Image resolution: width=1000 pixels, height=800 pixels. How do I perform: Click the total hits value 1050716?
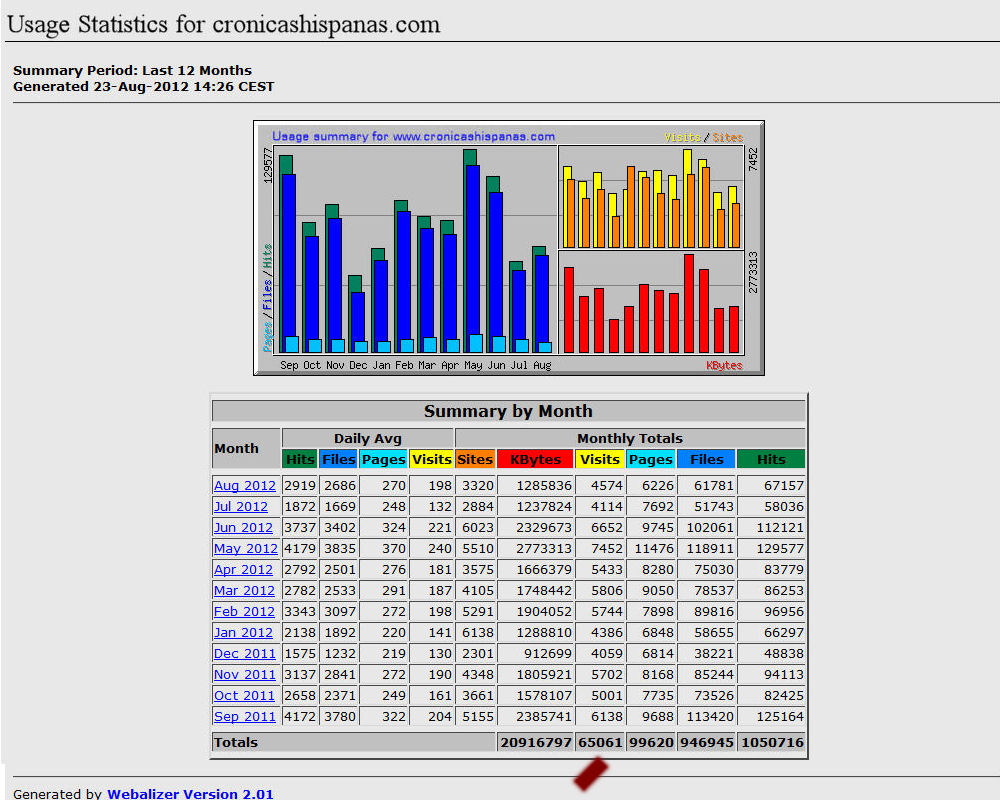pyautogui.click(x=771, y=742)
